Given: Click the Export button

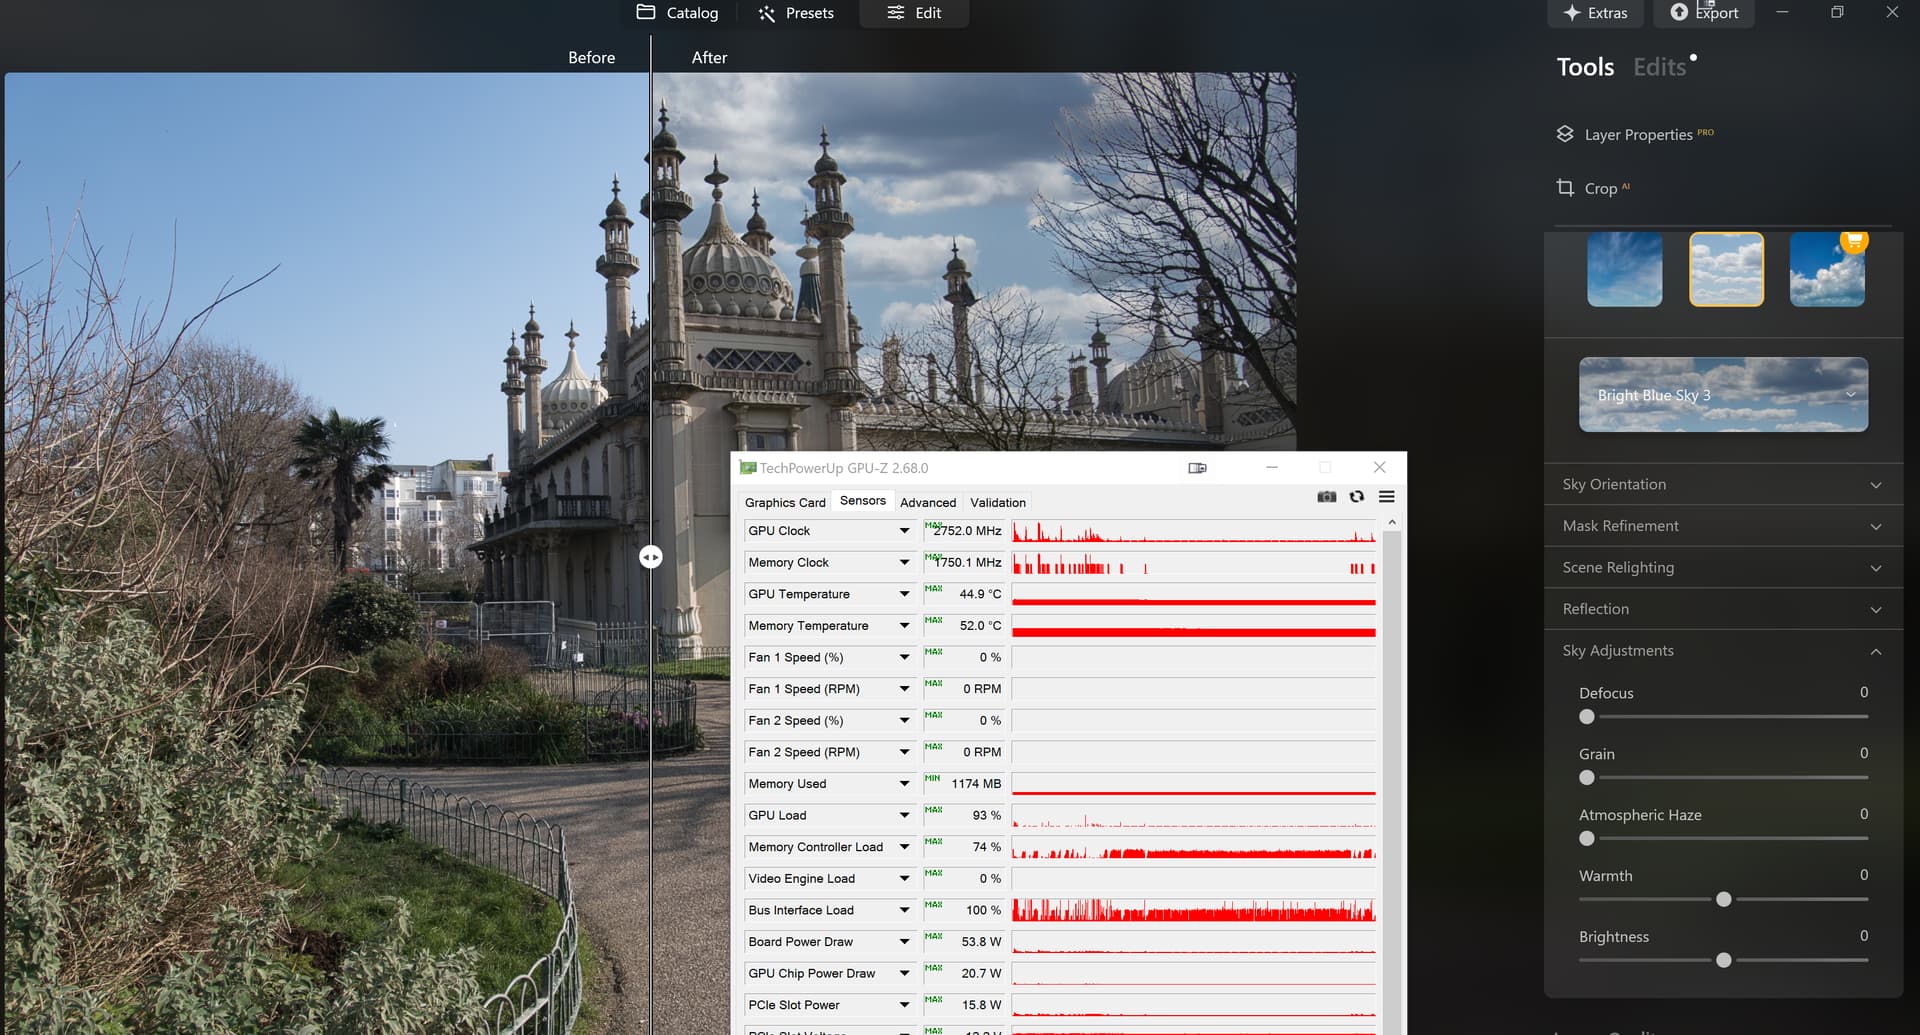Looking at the screenshot, I should click(x=1705, y=13).
